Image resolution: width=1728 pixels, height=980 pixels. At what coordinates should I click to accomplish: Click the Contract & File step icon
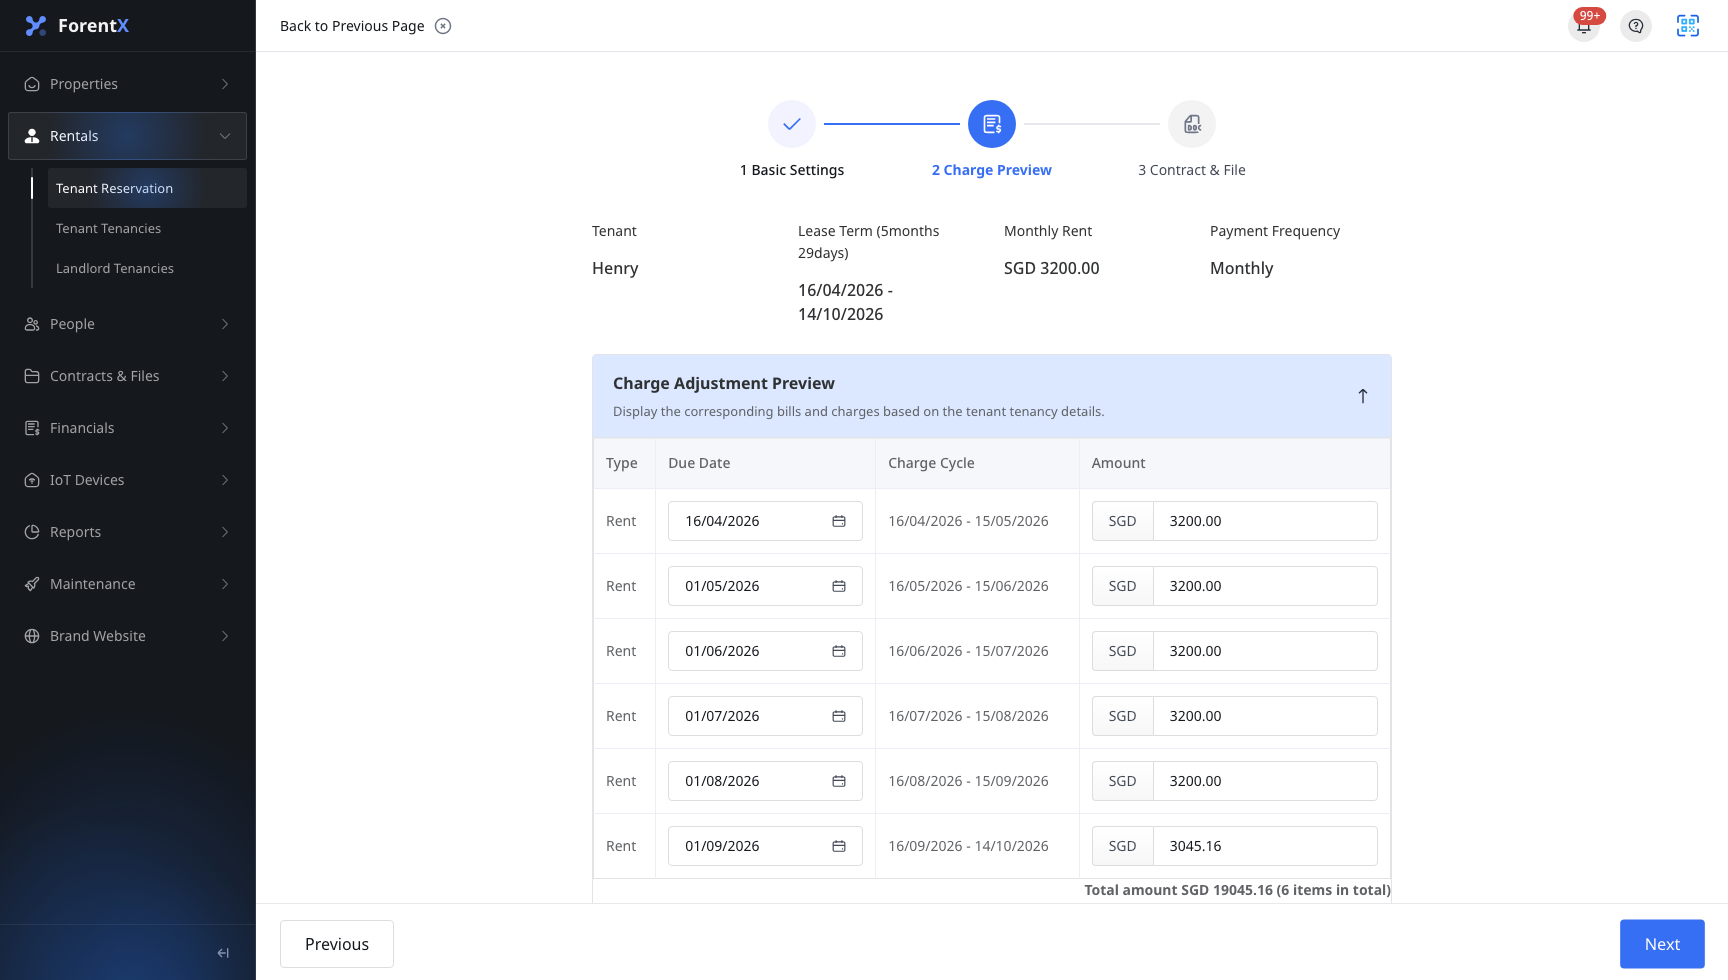pyautogui.click(x=1192, y=124)
